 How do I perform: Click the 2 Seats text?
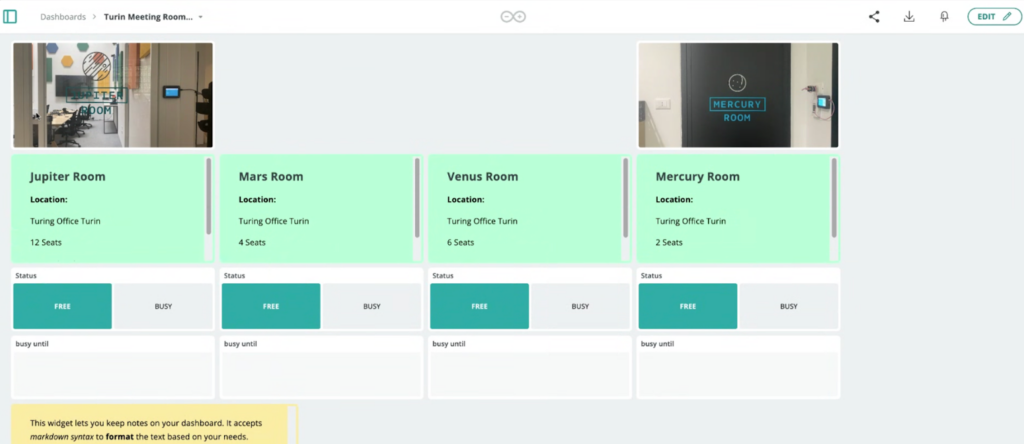click(669, 242)
